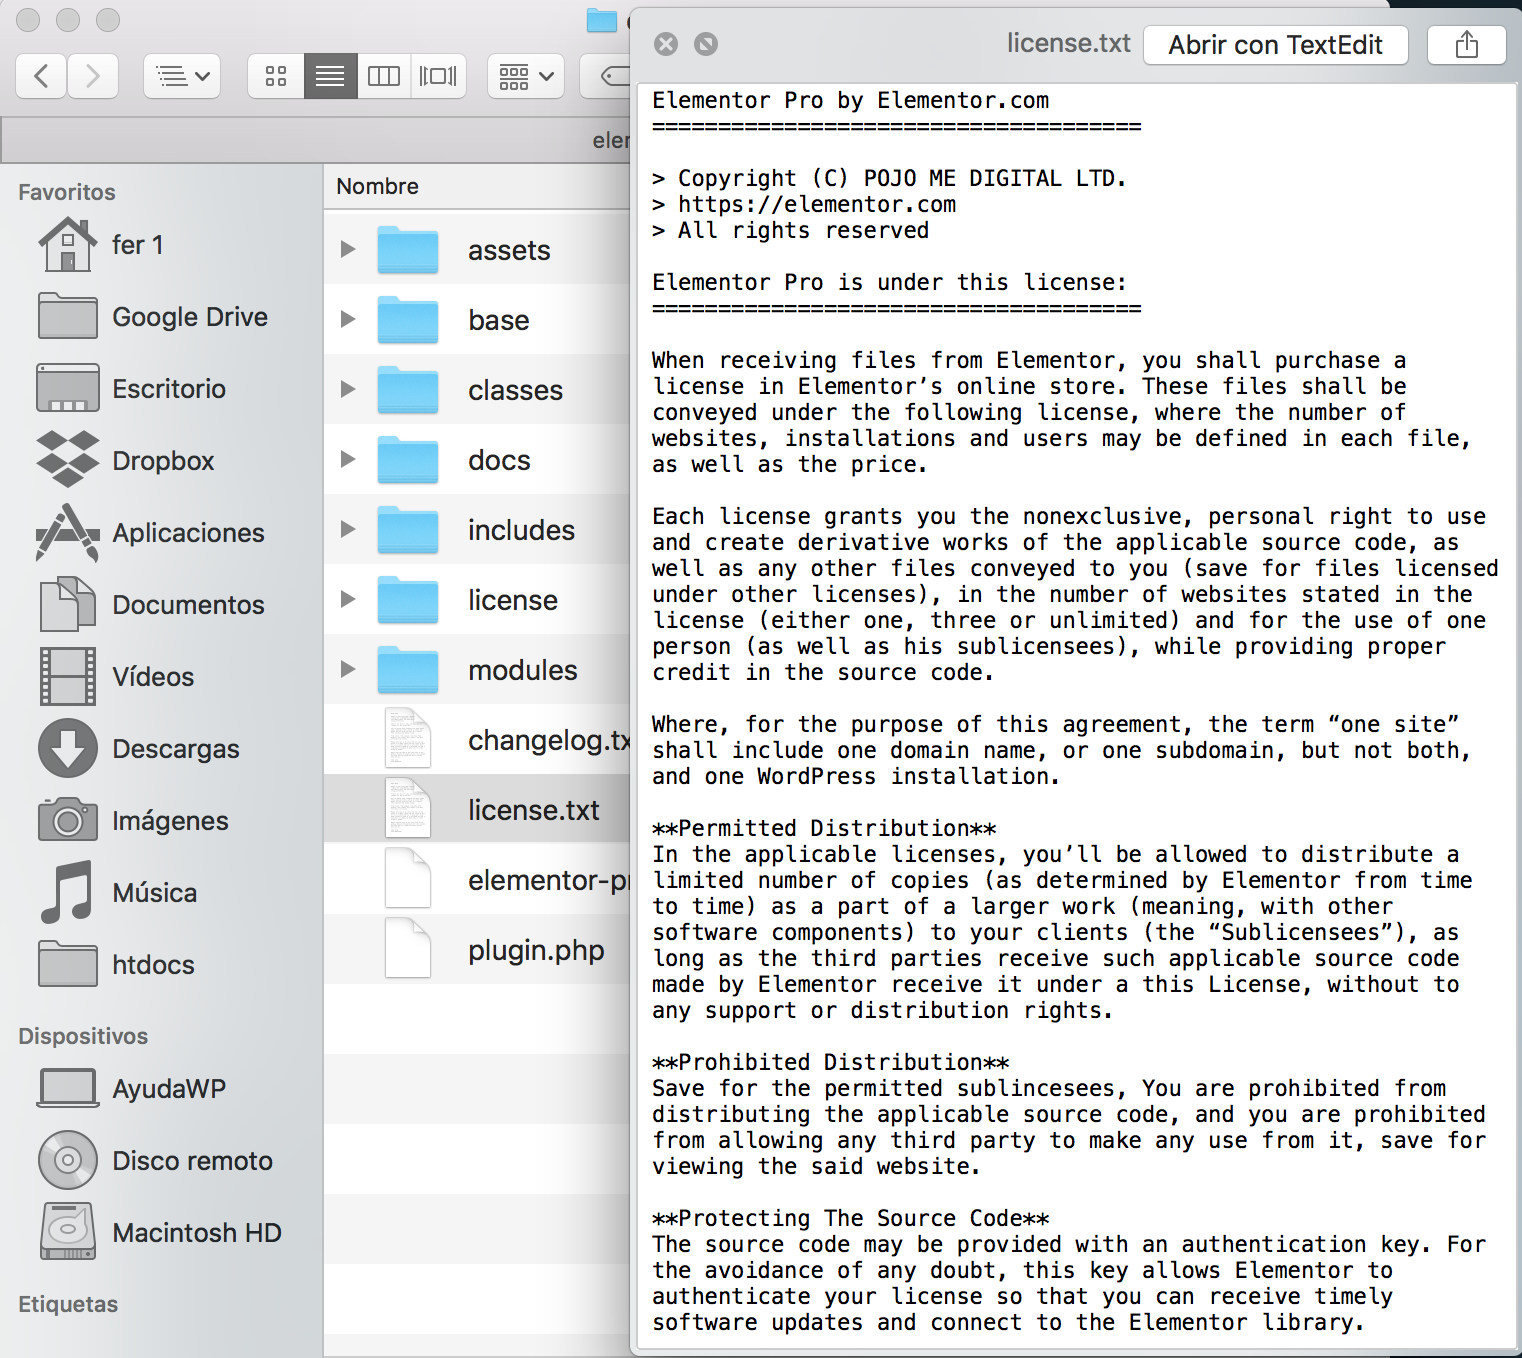1522x1358 pixels.
Task: Select Macintosh HD device
Action: click(x=196, y=1233)
